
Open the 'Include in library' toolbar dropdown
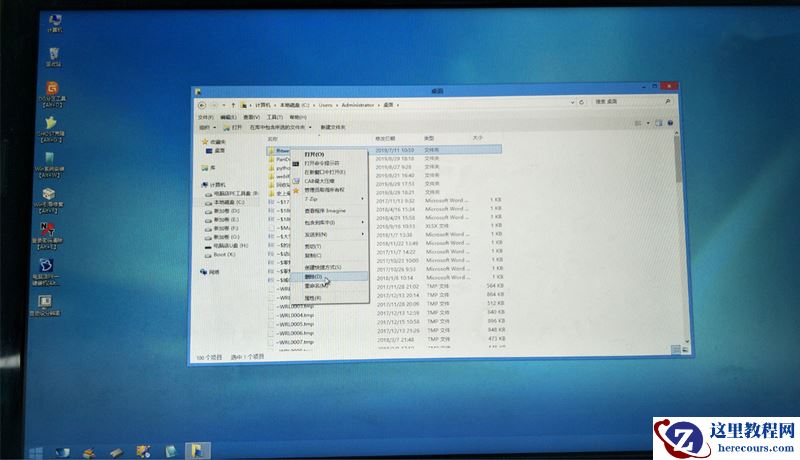[280, 127]
